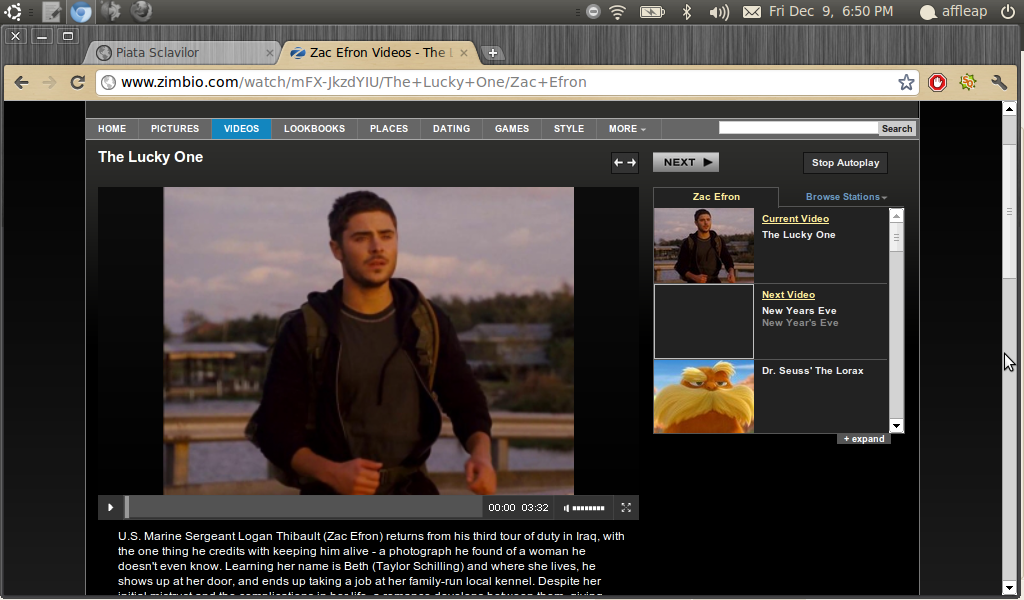Viewport: 1024px width, 600px height.
Task: Close the Zac Efron Videos tab
Action: click(464, 53)
